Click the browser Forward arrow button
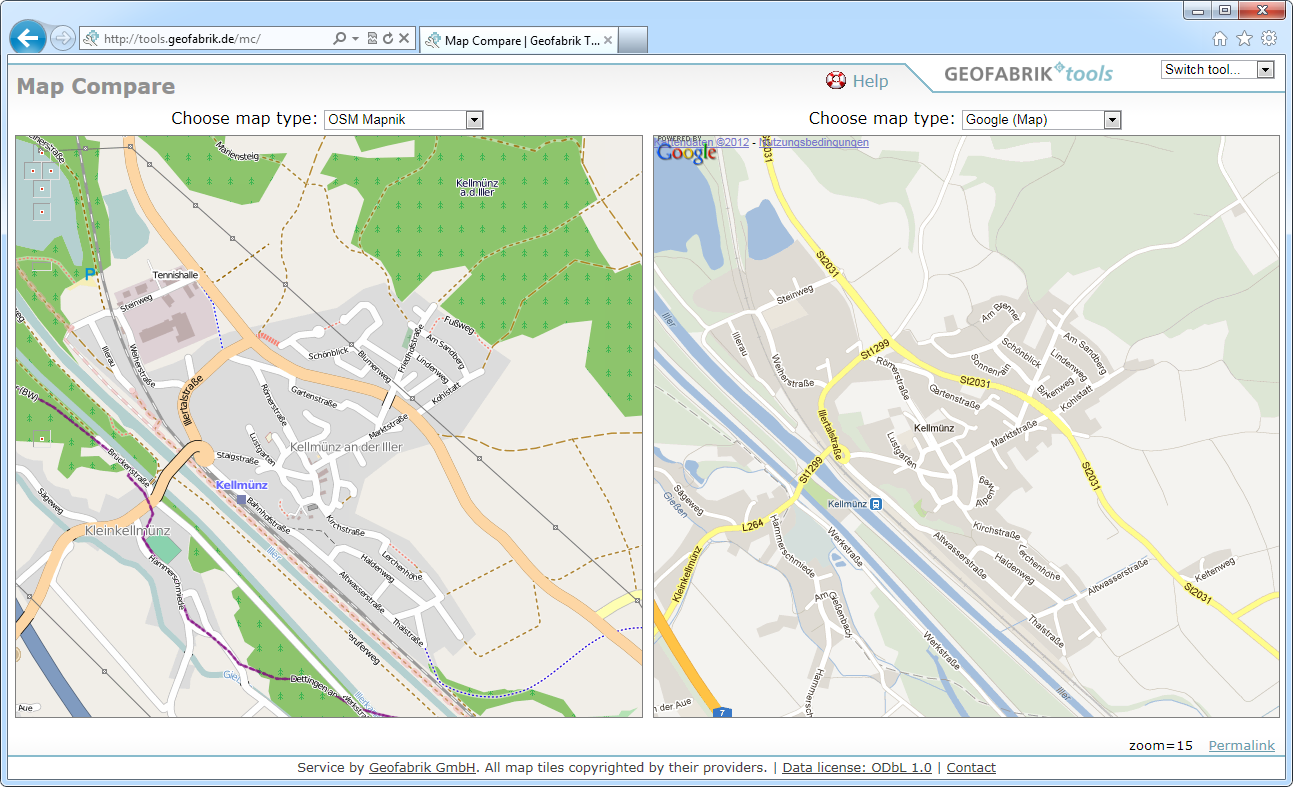 (62, 39)
